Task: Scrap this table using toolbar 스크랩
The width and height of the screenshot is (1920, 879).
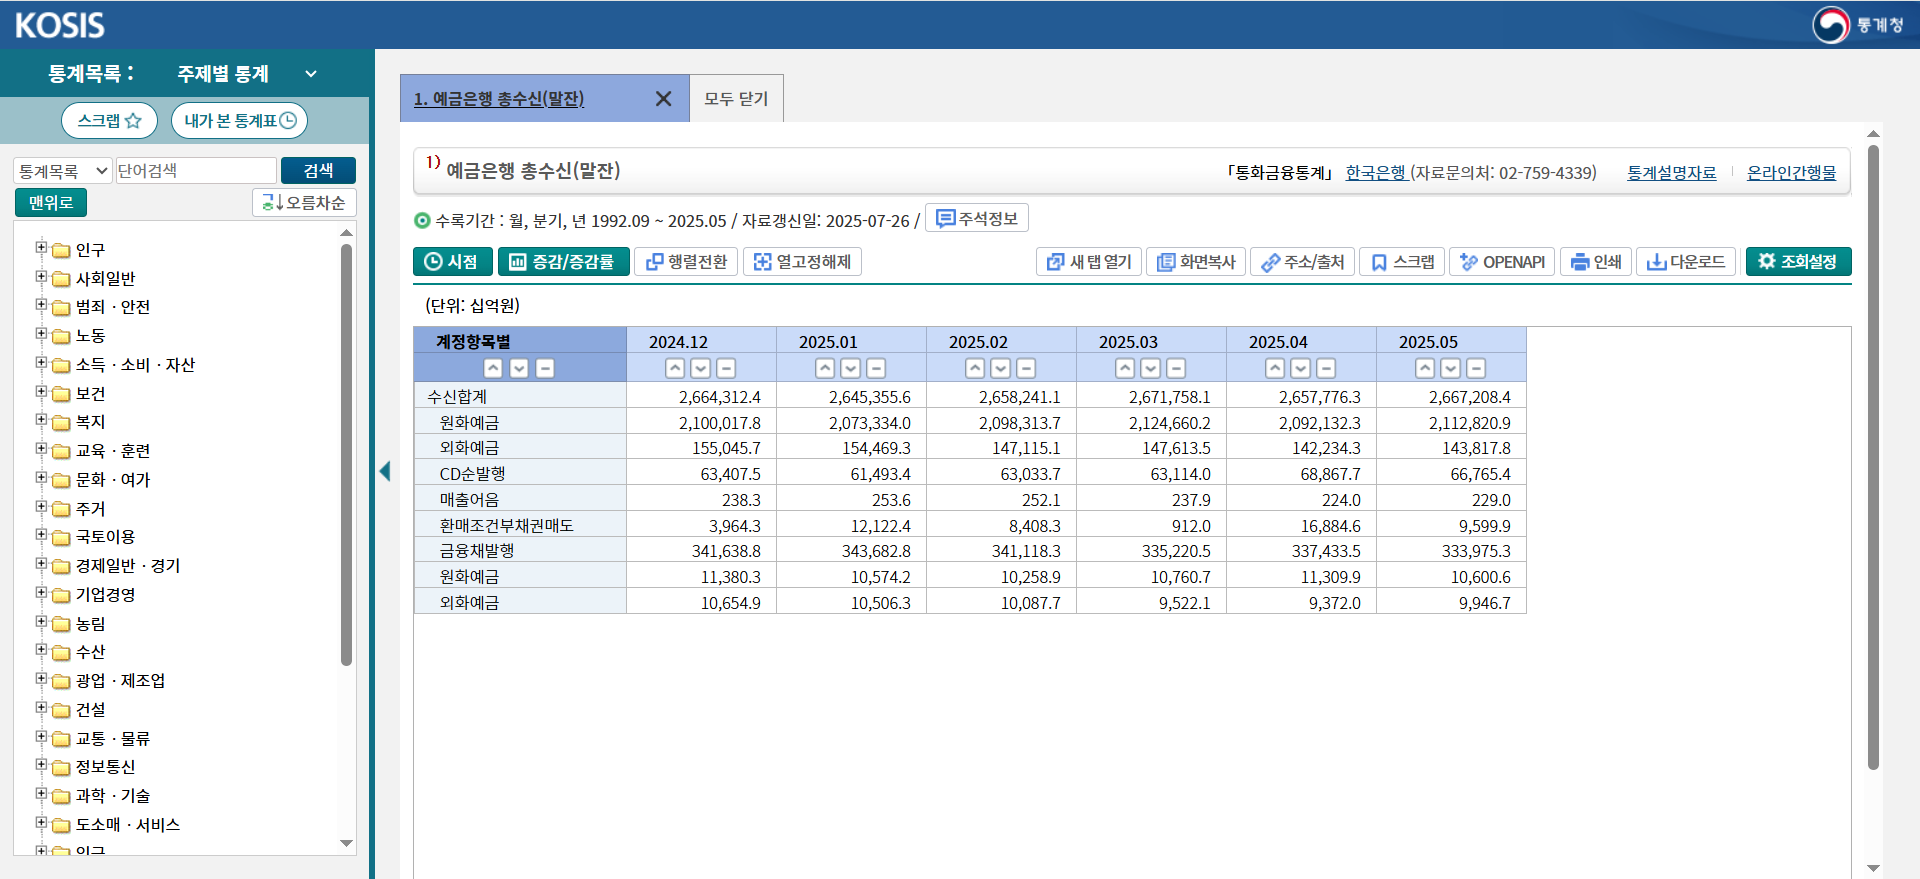Action: point(1402,261)
